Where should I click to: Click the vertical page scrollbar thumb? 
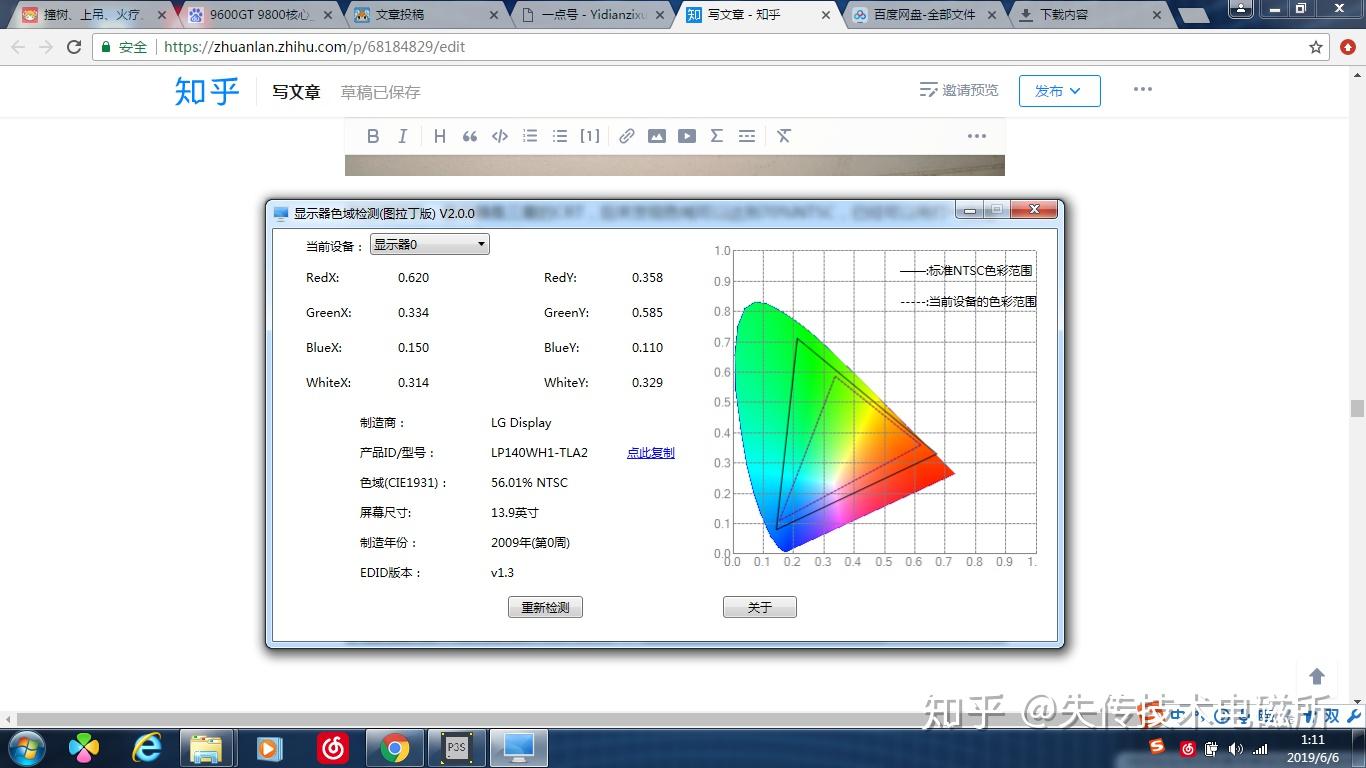1357,408
